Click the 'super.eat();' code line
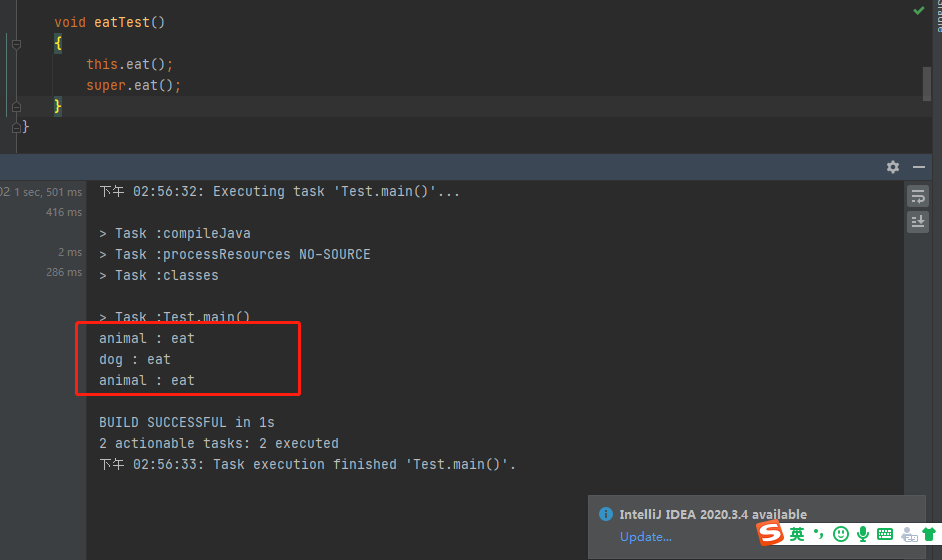Image resolution: width=942 pixels, height=560 pixels. point(133,85)
